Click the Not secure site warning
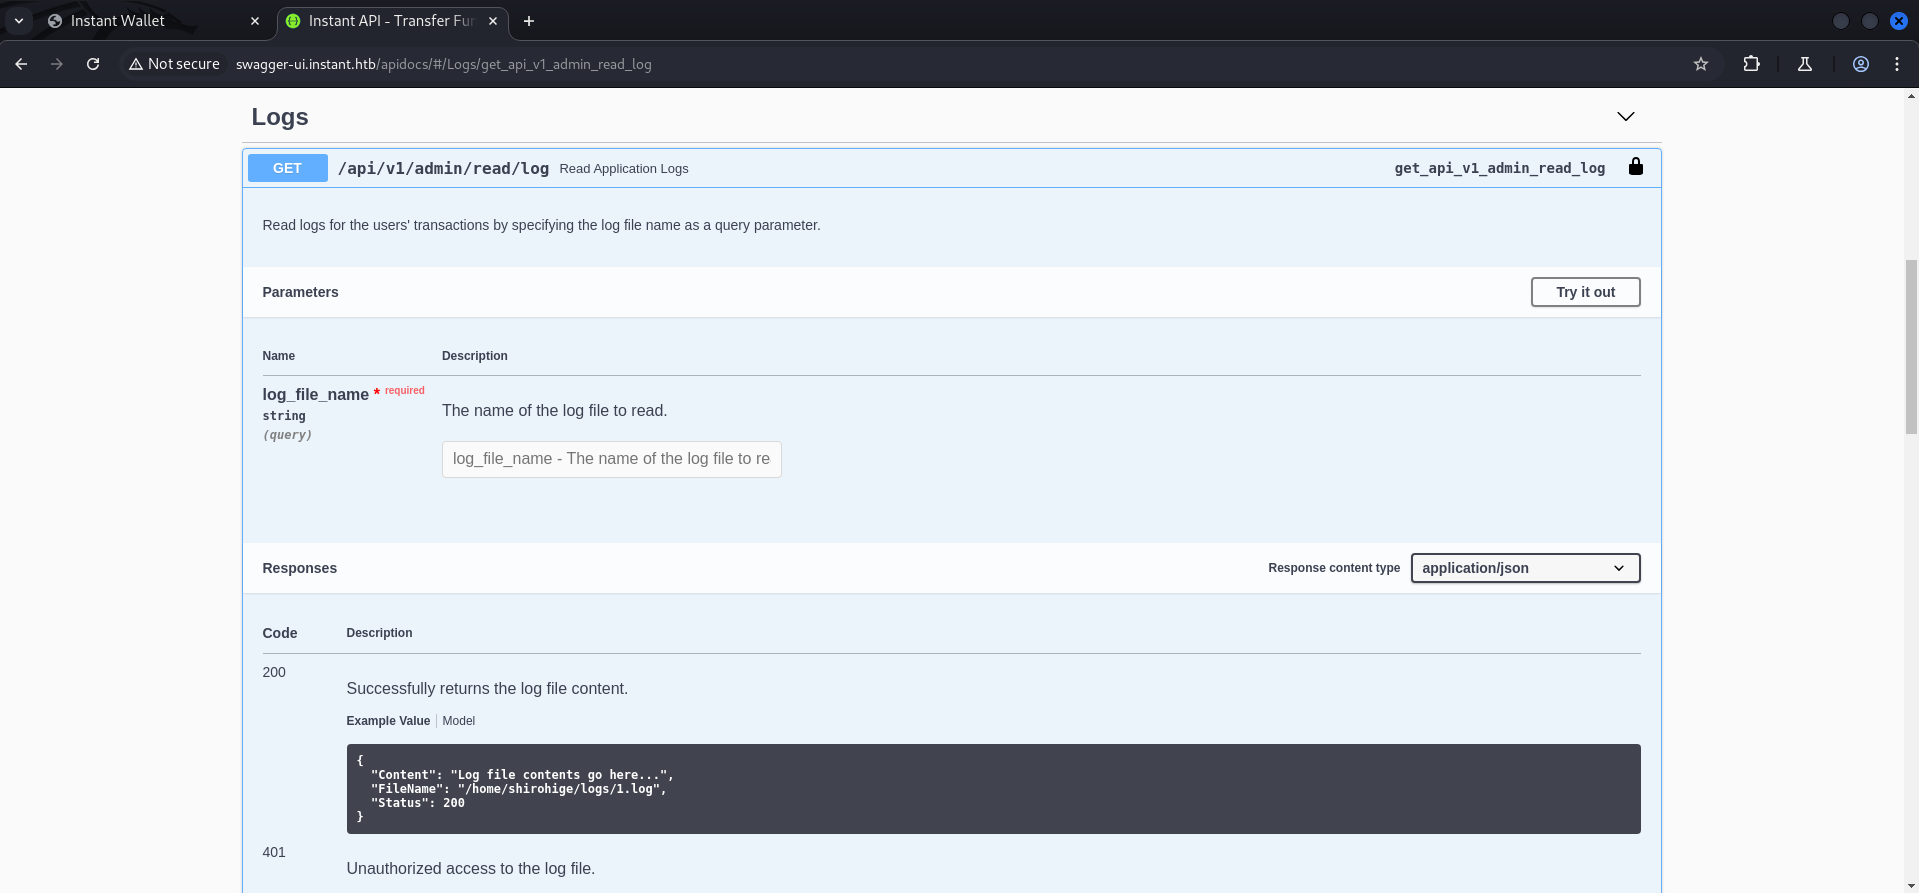Viewport: 1919px width, 893px height. (x=174, y=64)
